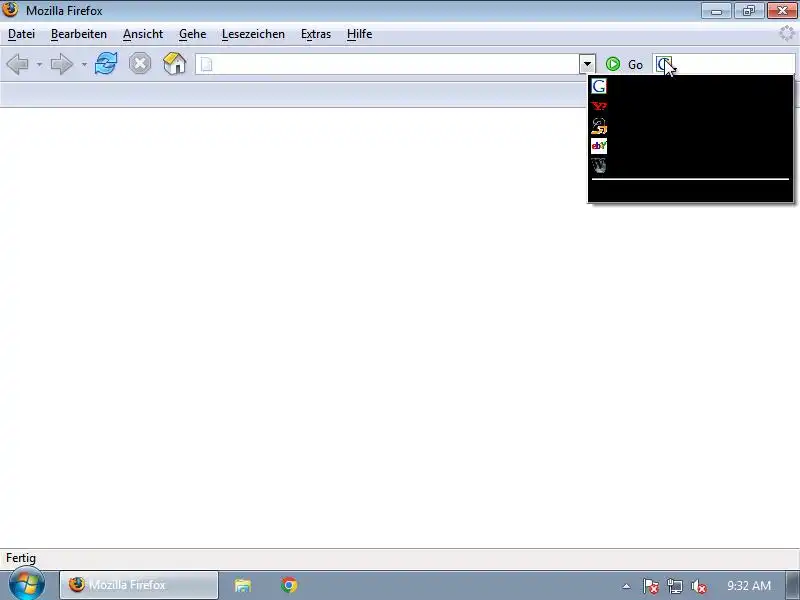Image resolution: width=800 pixels, height=600 pixels.
Task: Select Yahoo in the search engine list
Action: 691,106
